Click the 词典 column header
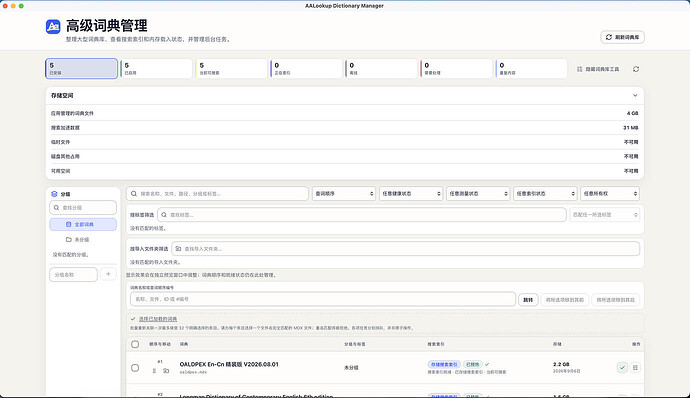The image size is (690, 398). [184, 344]
